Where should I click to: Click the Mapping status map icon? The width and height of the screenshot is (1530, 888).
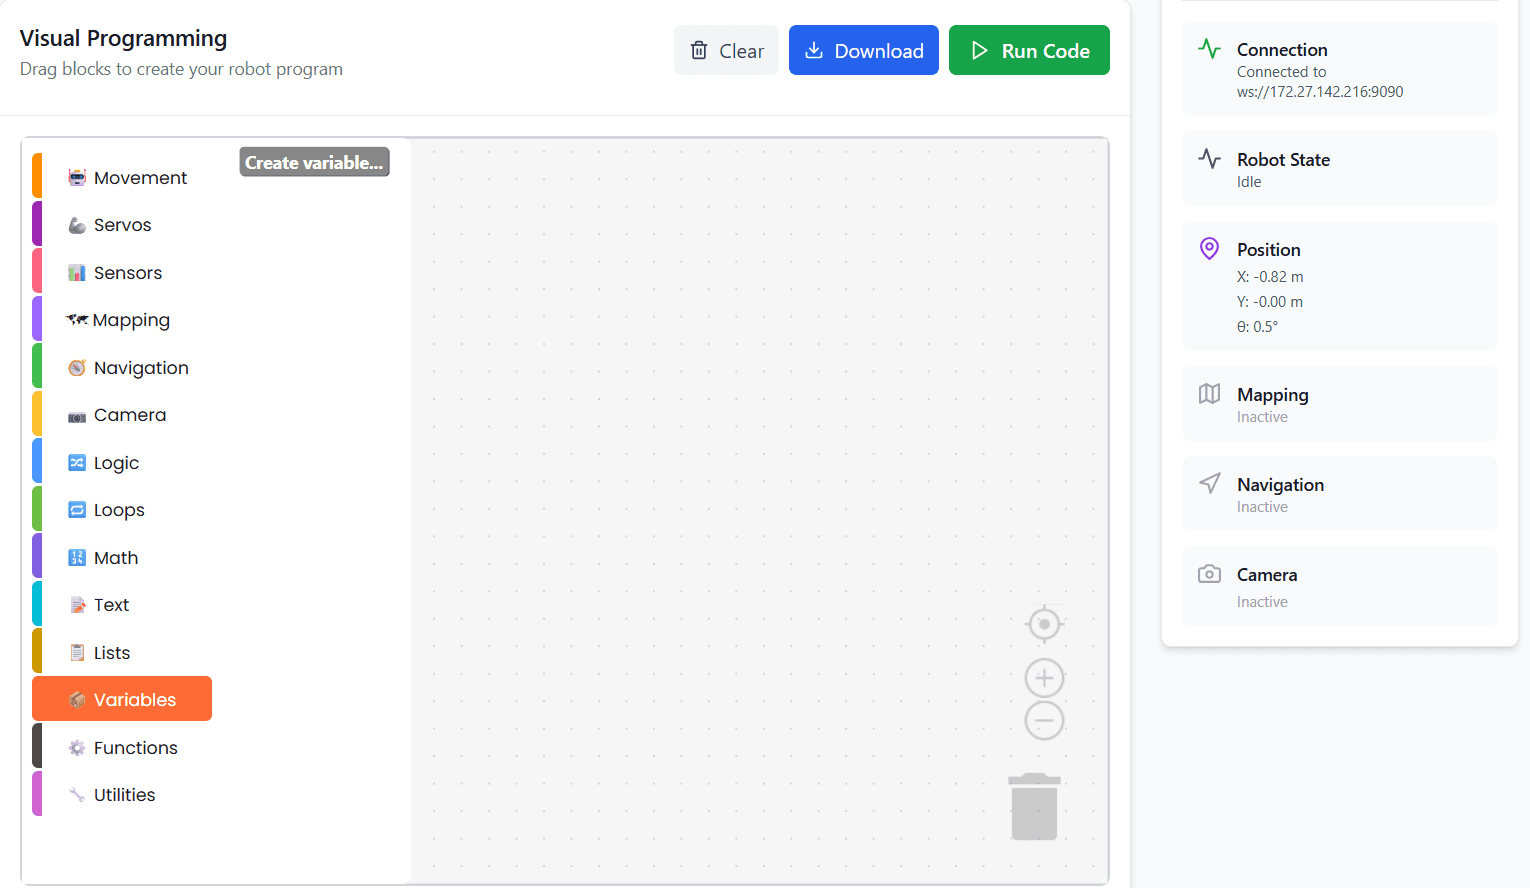[1209, 394]
